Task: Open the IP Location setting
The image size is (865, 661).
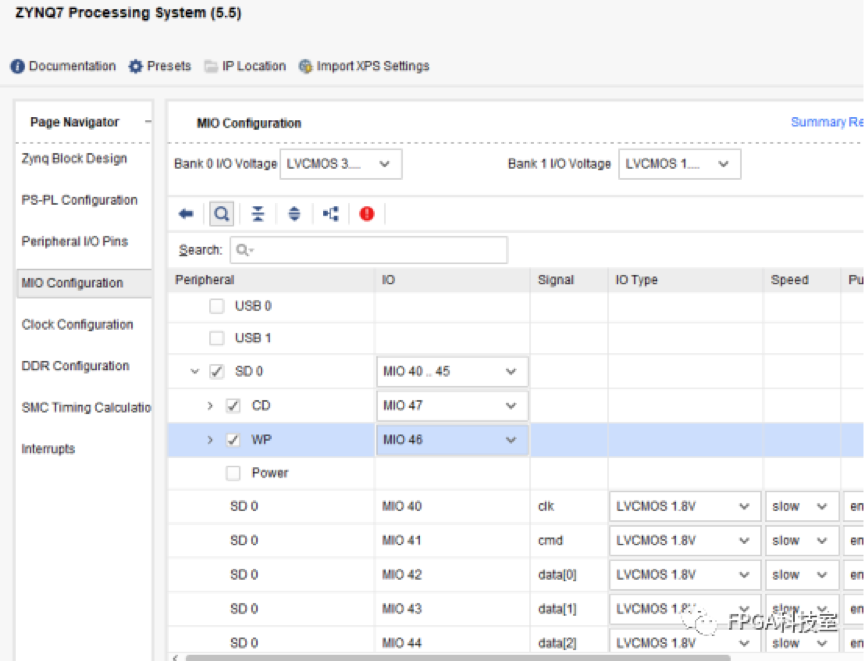Action: [x=247, y=66]
